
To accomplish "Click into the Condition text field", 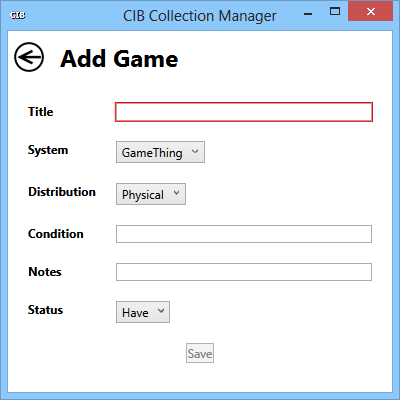I will 244,234.
